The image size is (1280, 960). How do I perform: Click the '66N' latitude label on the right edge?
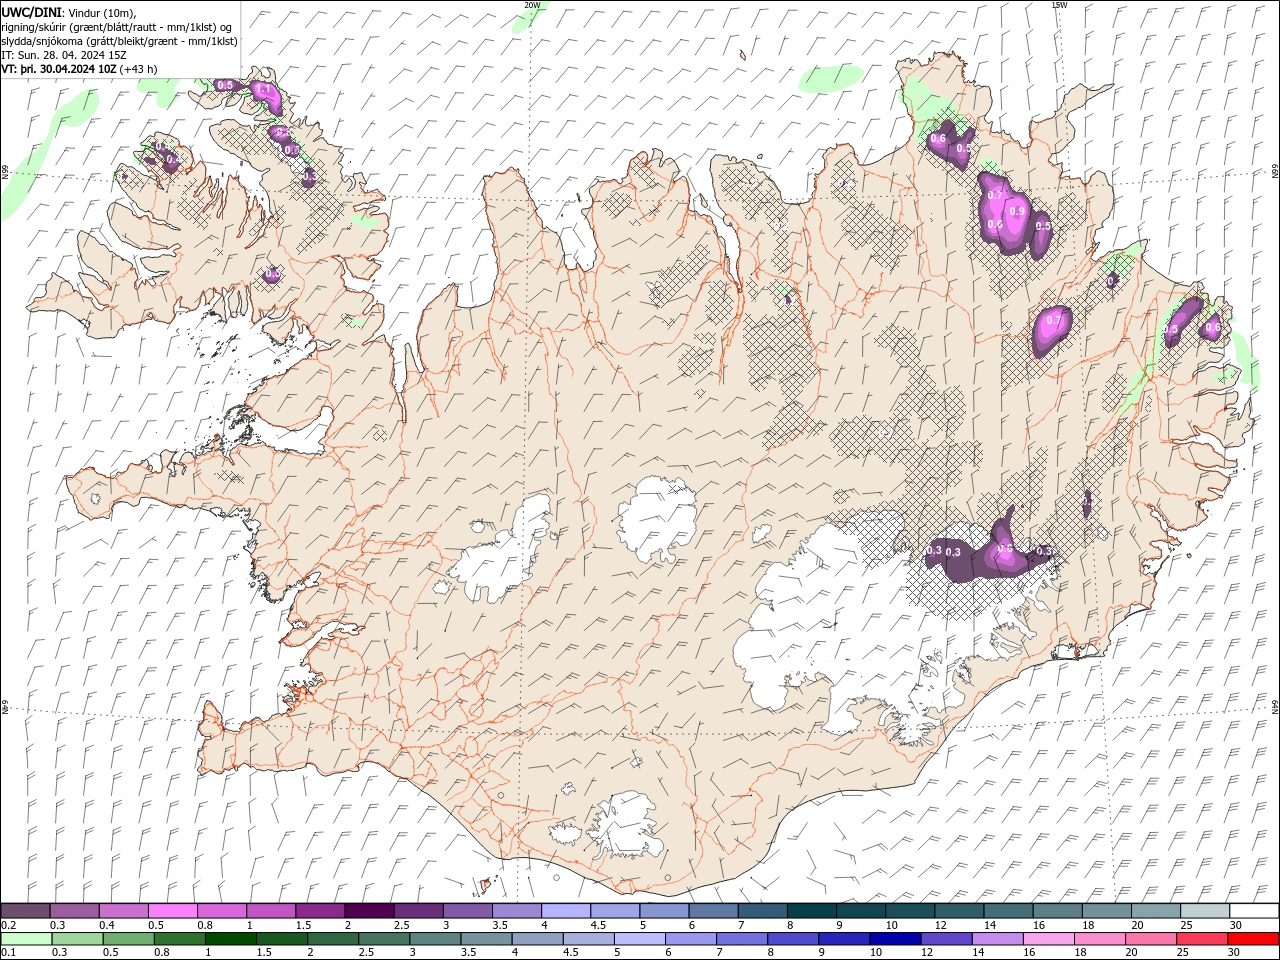click(1275, 172)
